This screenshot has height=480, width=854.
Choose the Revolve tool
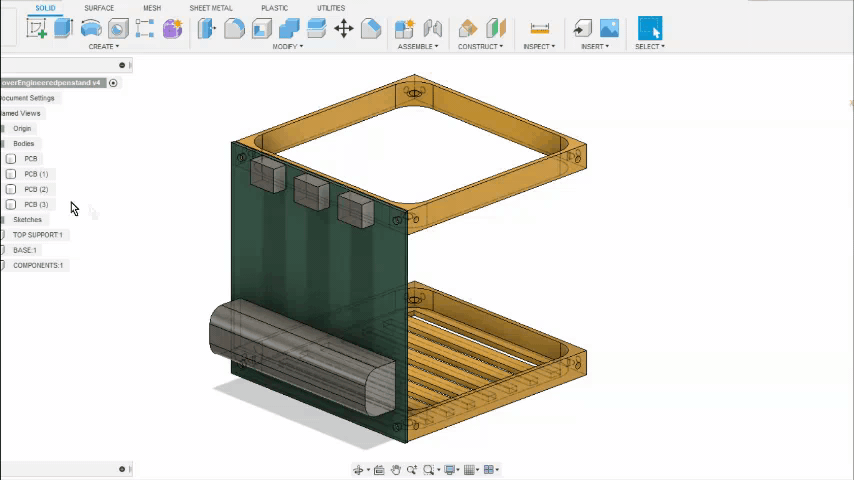(x=91, y=28)
